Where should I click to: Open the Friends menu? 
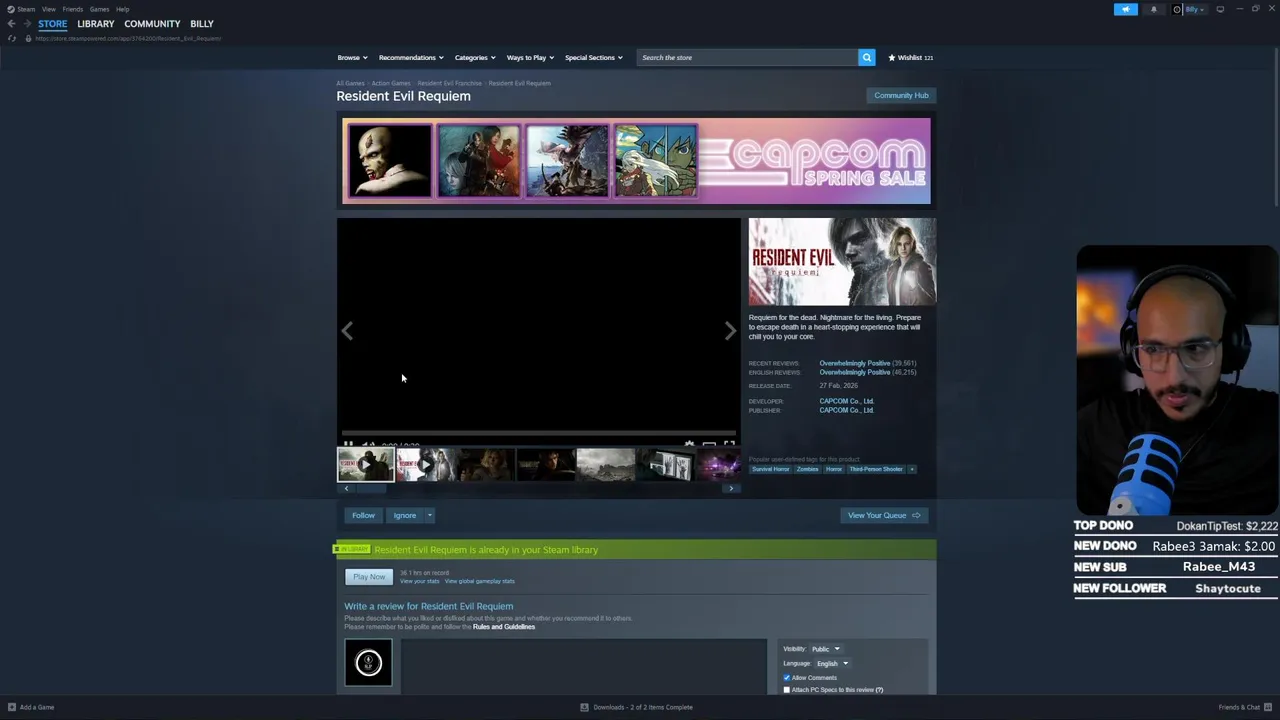point(73,9)
